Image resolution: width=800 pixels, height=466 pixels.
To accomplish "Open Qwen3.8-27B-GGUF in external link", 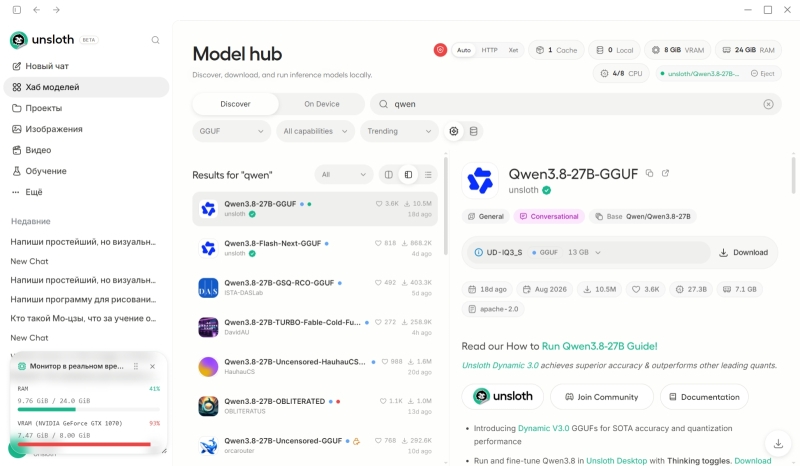I will pyautogui.click(x=665, y=173).
